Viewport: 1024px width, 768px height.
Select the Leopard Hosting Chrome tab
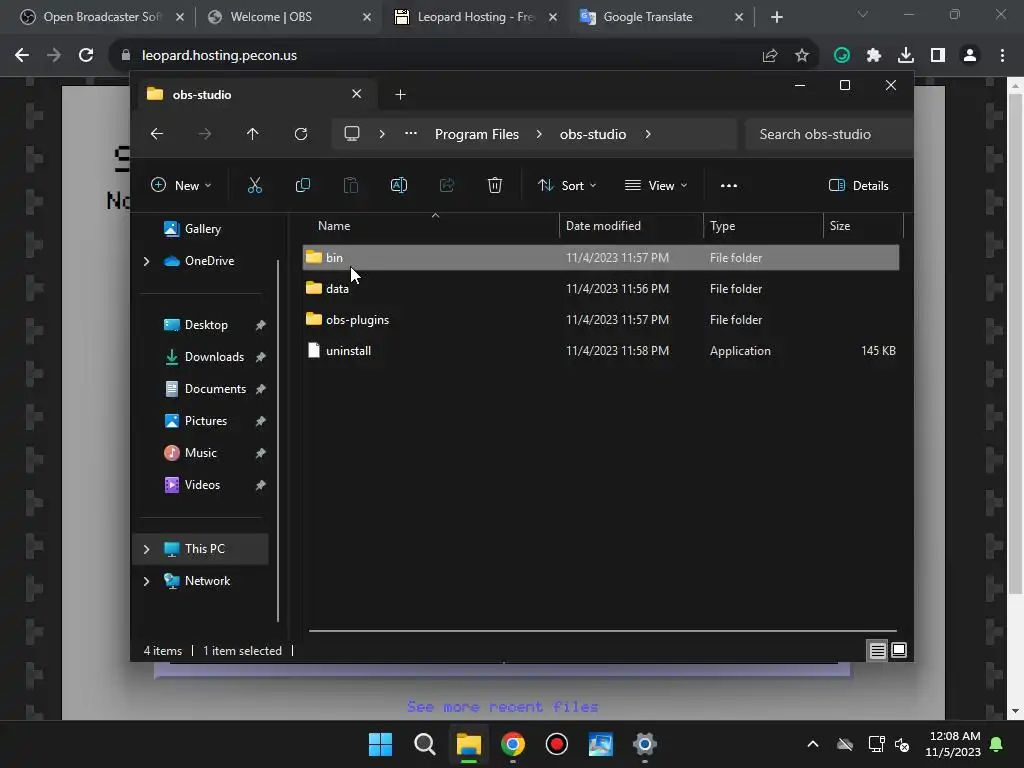(475, 17)
